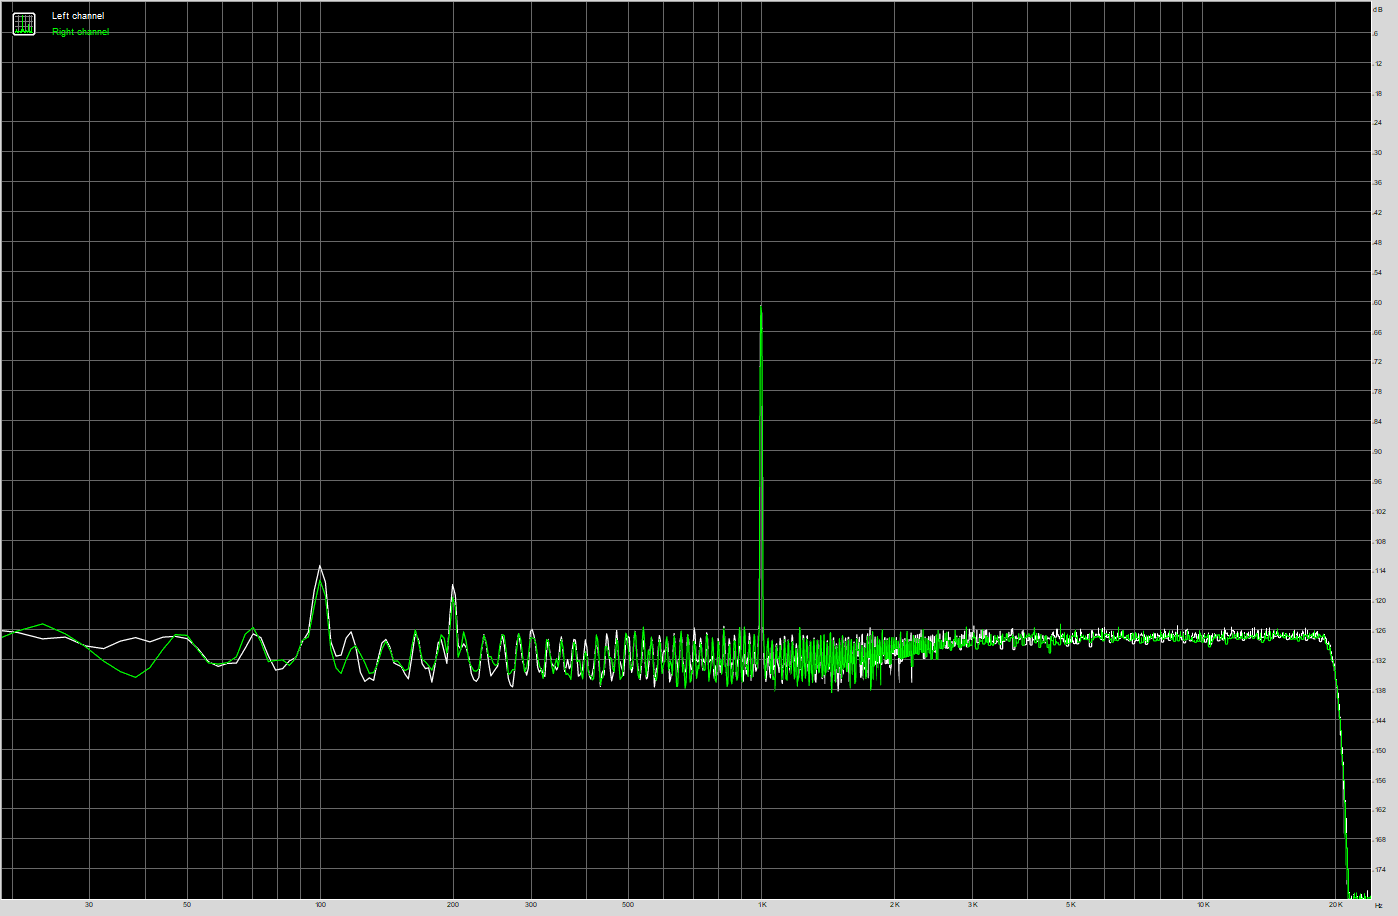Viewport: 1398px width, 916px height.
Task: Select the Left channel legend label
Action: (x=78, y=16)
